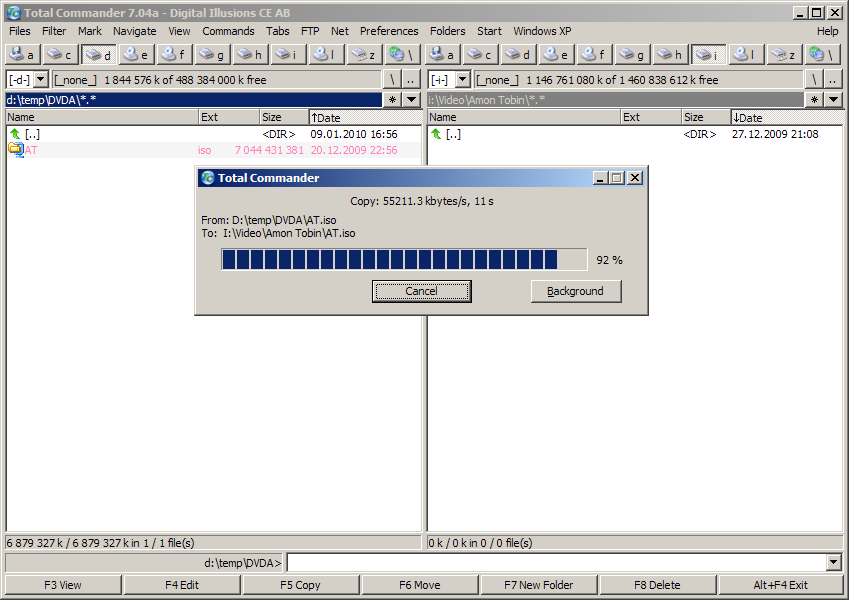Select drive h in right panel drive bar

(670, 55)
